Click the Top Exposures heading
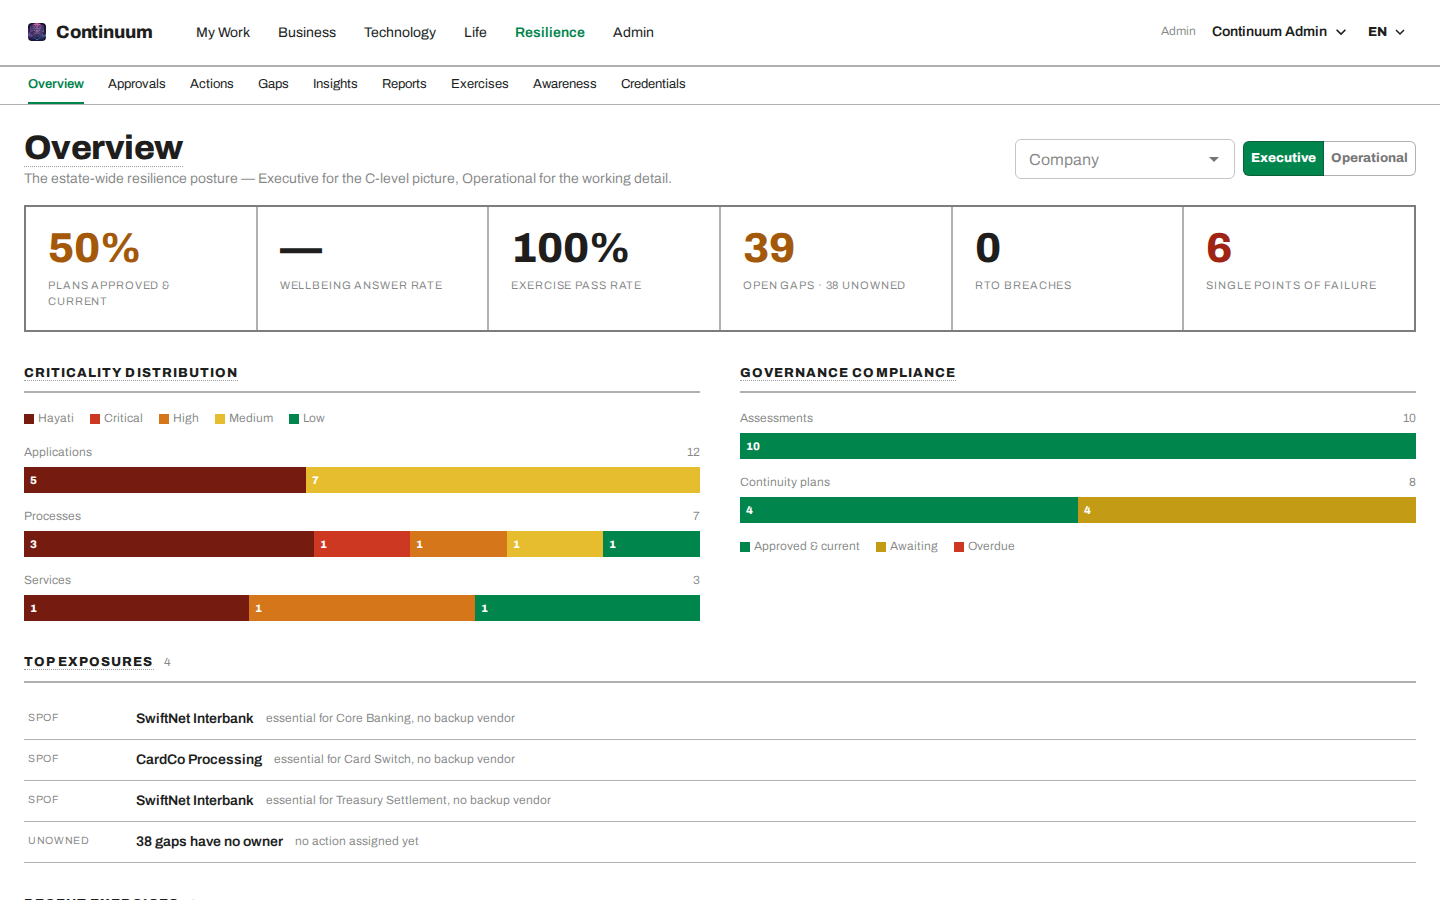Image resolution: width=1440 pixels, height=900 pixels. (88, 662)
